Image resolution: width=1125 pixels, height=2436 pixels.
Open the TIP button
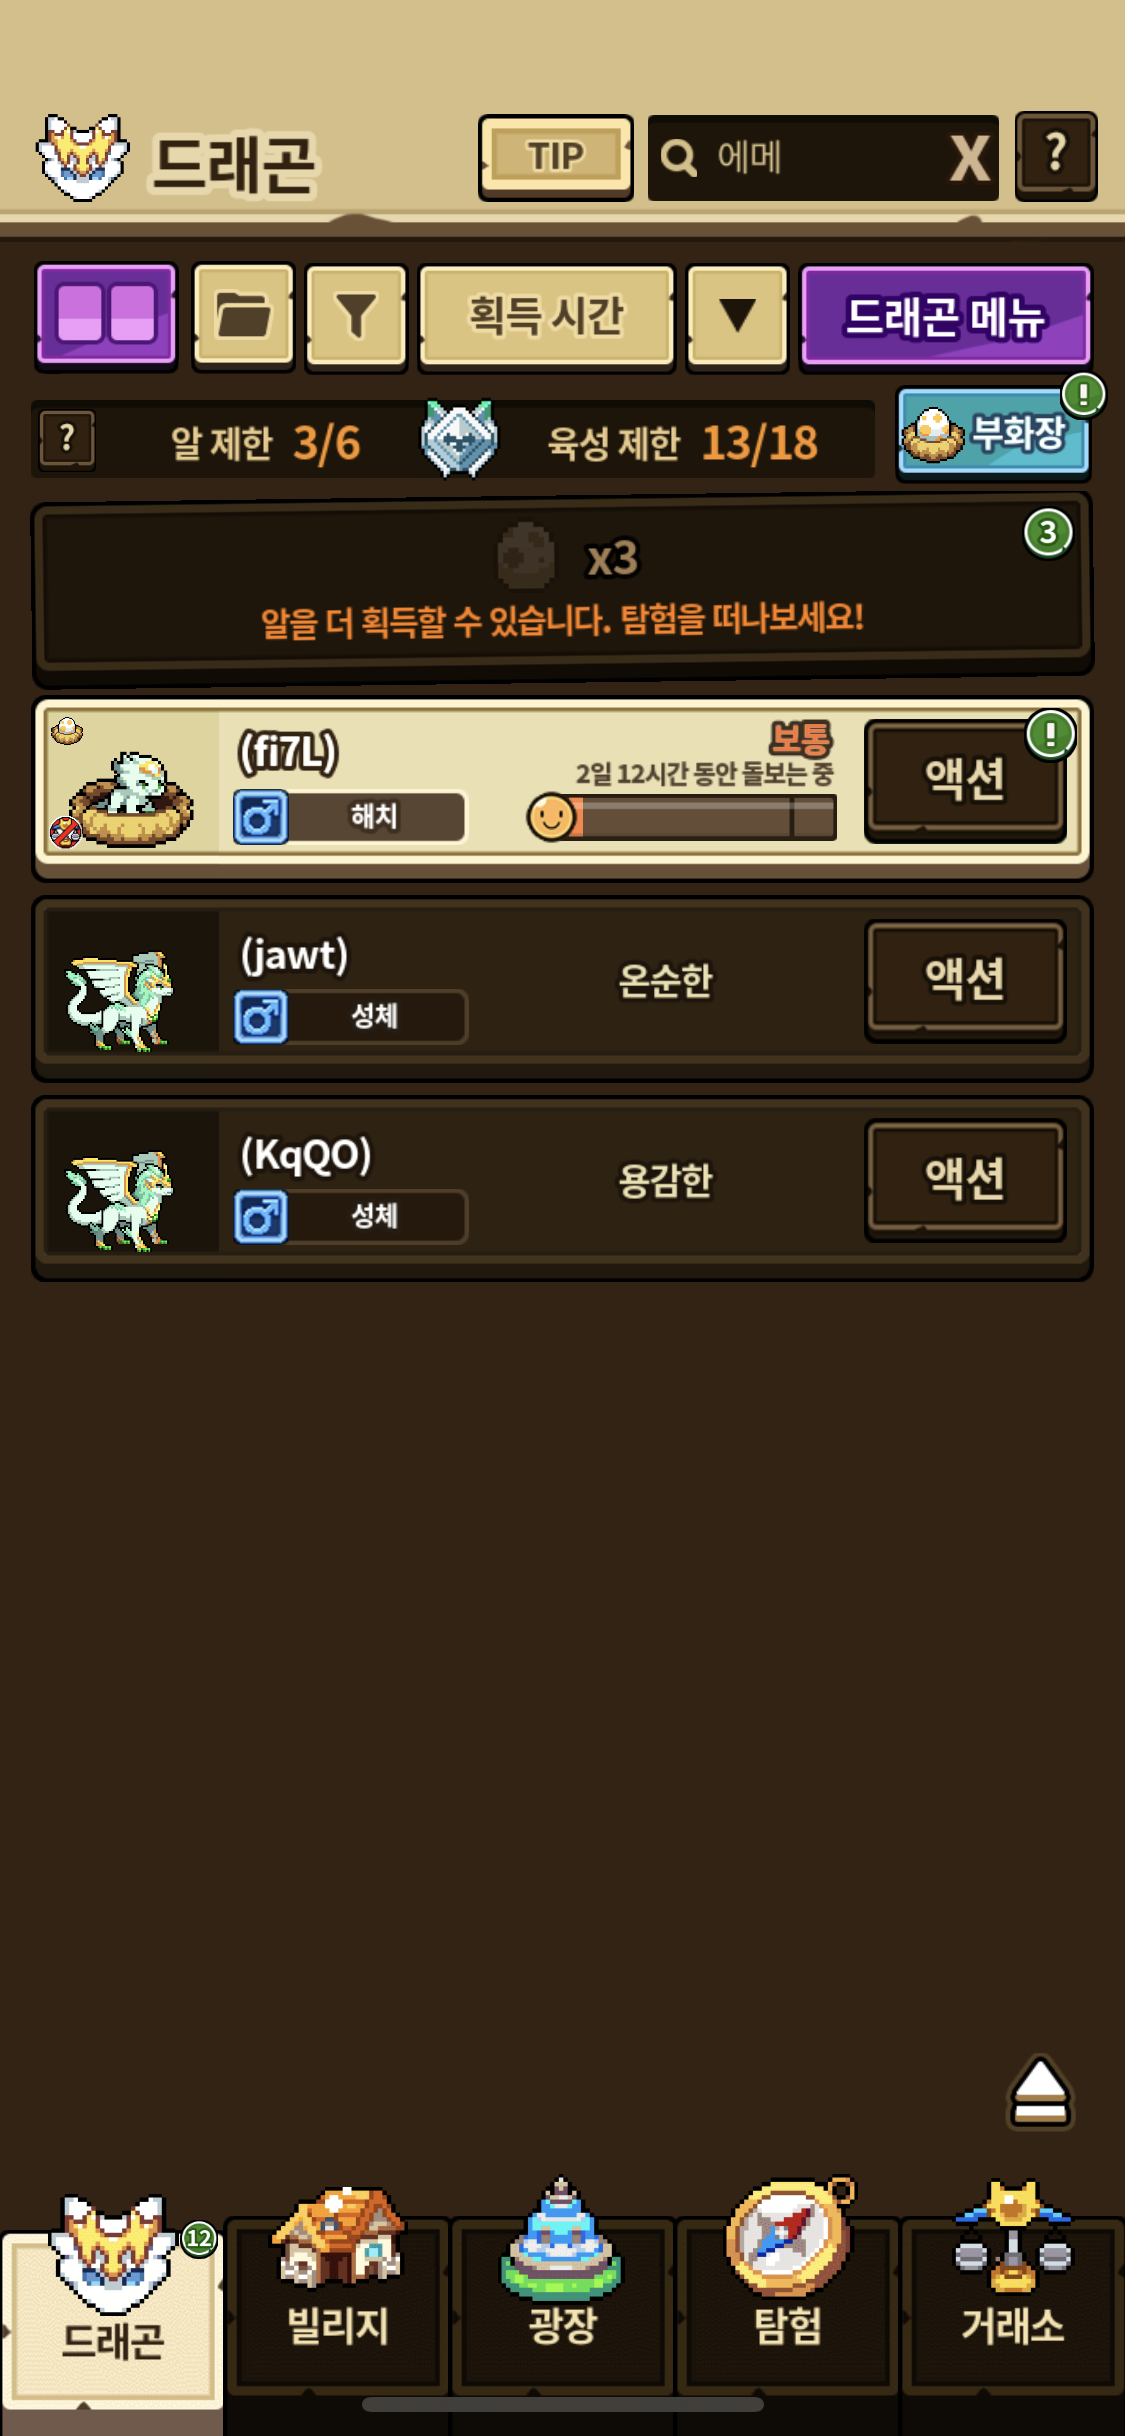556,157
